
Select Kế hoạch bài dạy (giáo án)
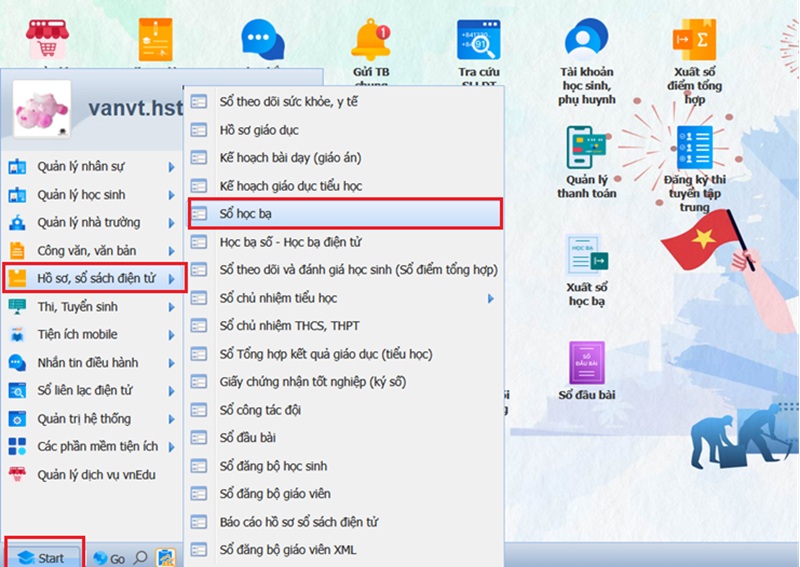click(345, 158)
